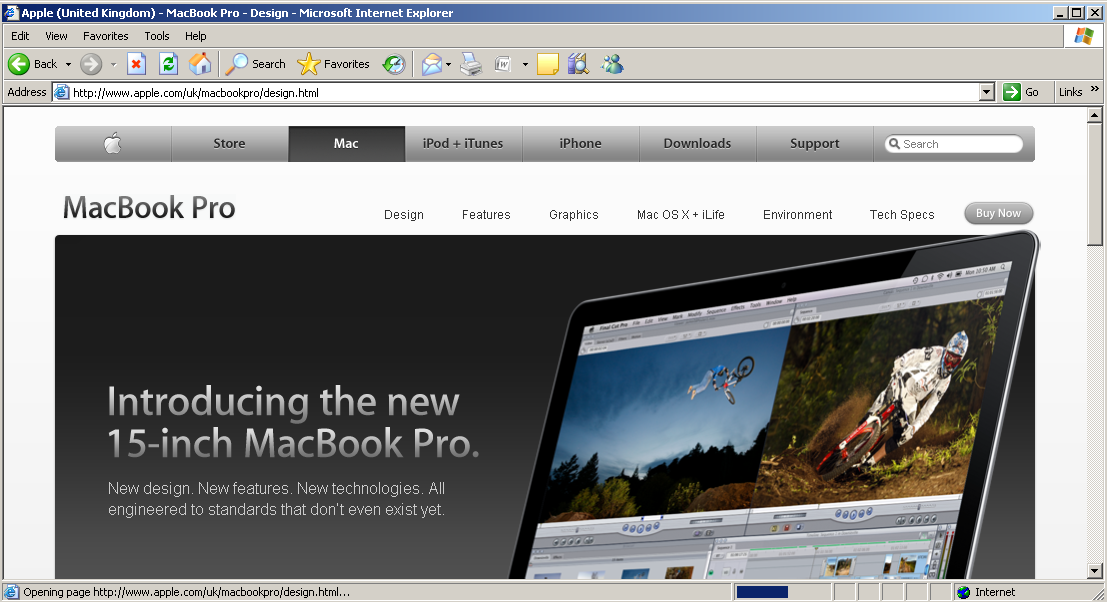Open the toolbar Search magnifier button
Viewport: 1107px width, 602px height.
pos(256,64)
